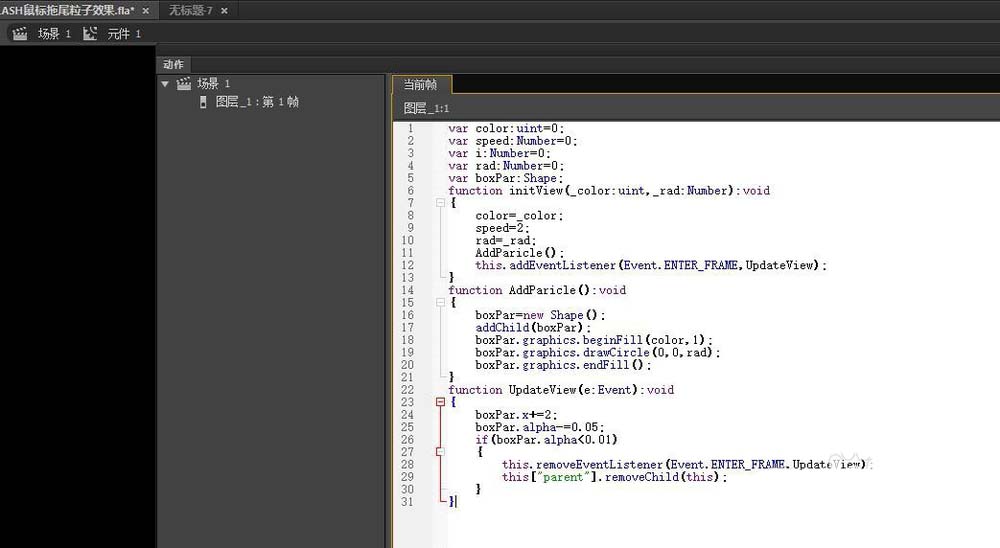Click the 'boxPar.alpha-=0.05;' code line
The image size is (1000, 548).
[540, 427]
